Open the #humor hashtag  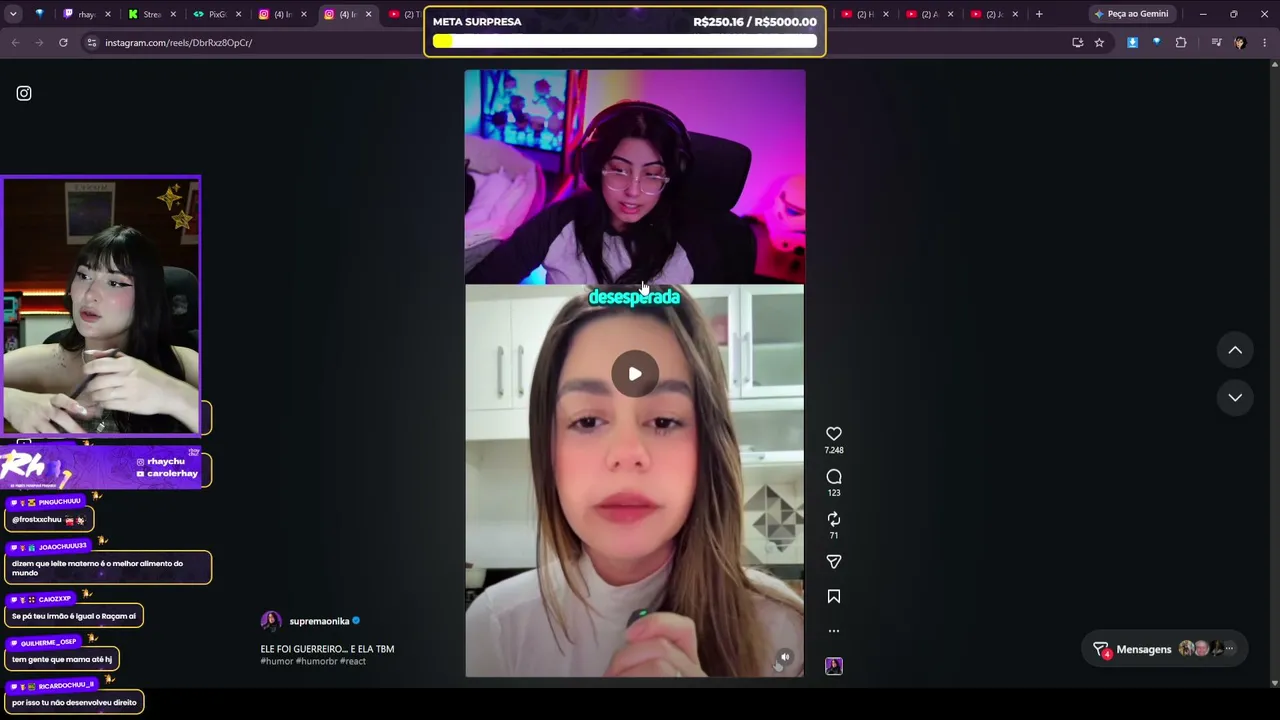tap(277, 661)
